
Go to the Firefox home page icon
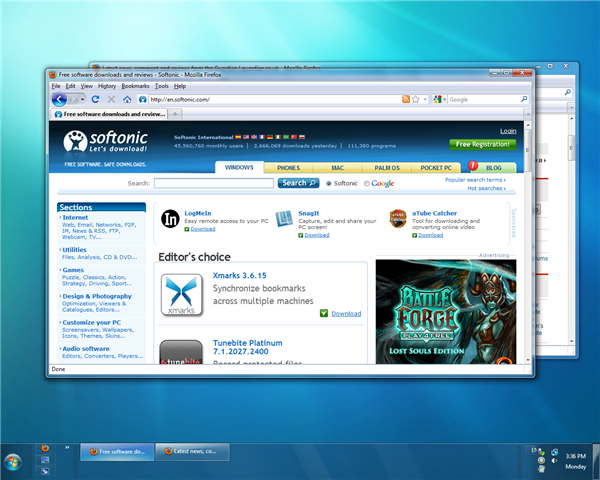pyautogui.click(x=127, y=100)
